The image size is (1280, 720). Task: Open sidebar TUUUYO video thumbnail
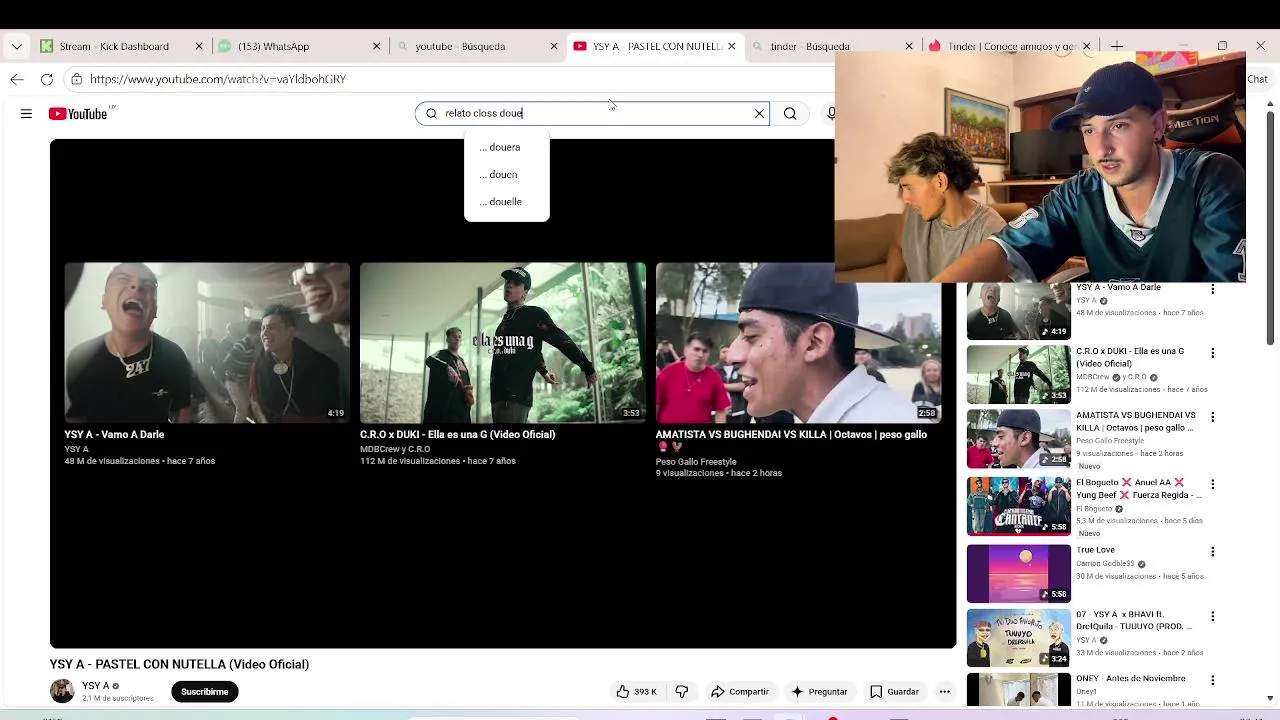[x=1018, y=637]
